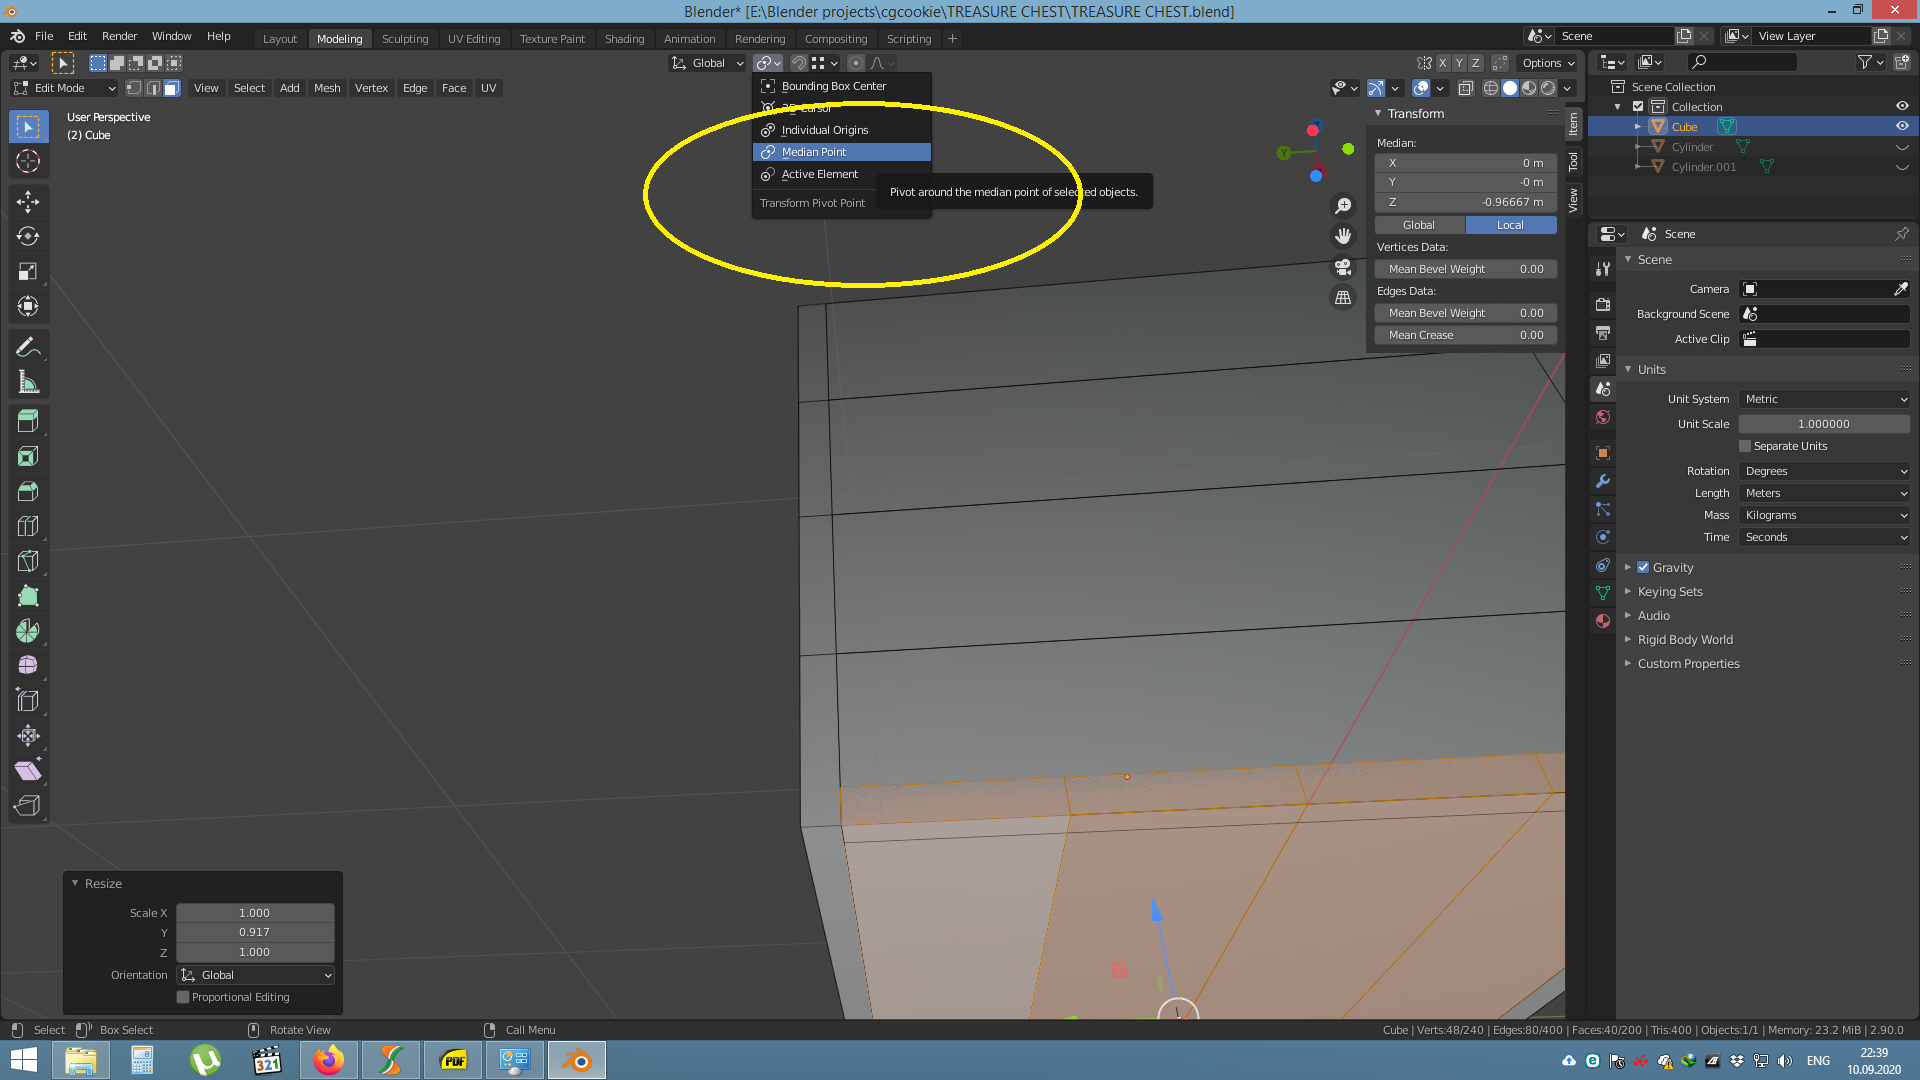
Task: Open the Modifier properties tab (wrench icon)
Action: tap(1603, 481)
